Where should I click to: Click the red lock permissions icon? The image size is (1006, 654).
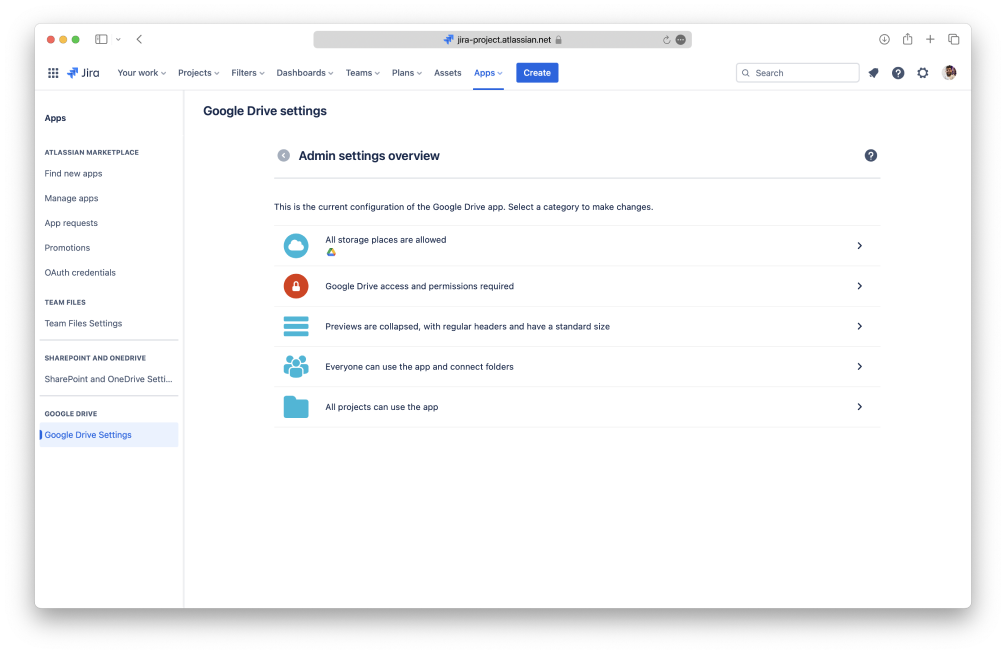(x=296, y=286)
